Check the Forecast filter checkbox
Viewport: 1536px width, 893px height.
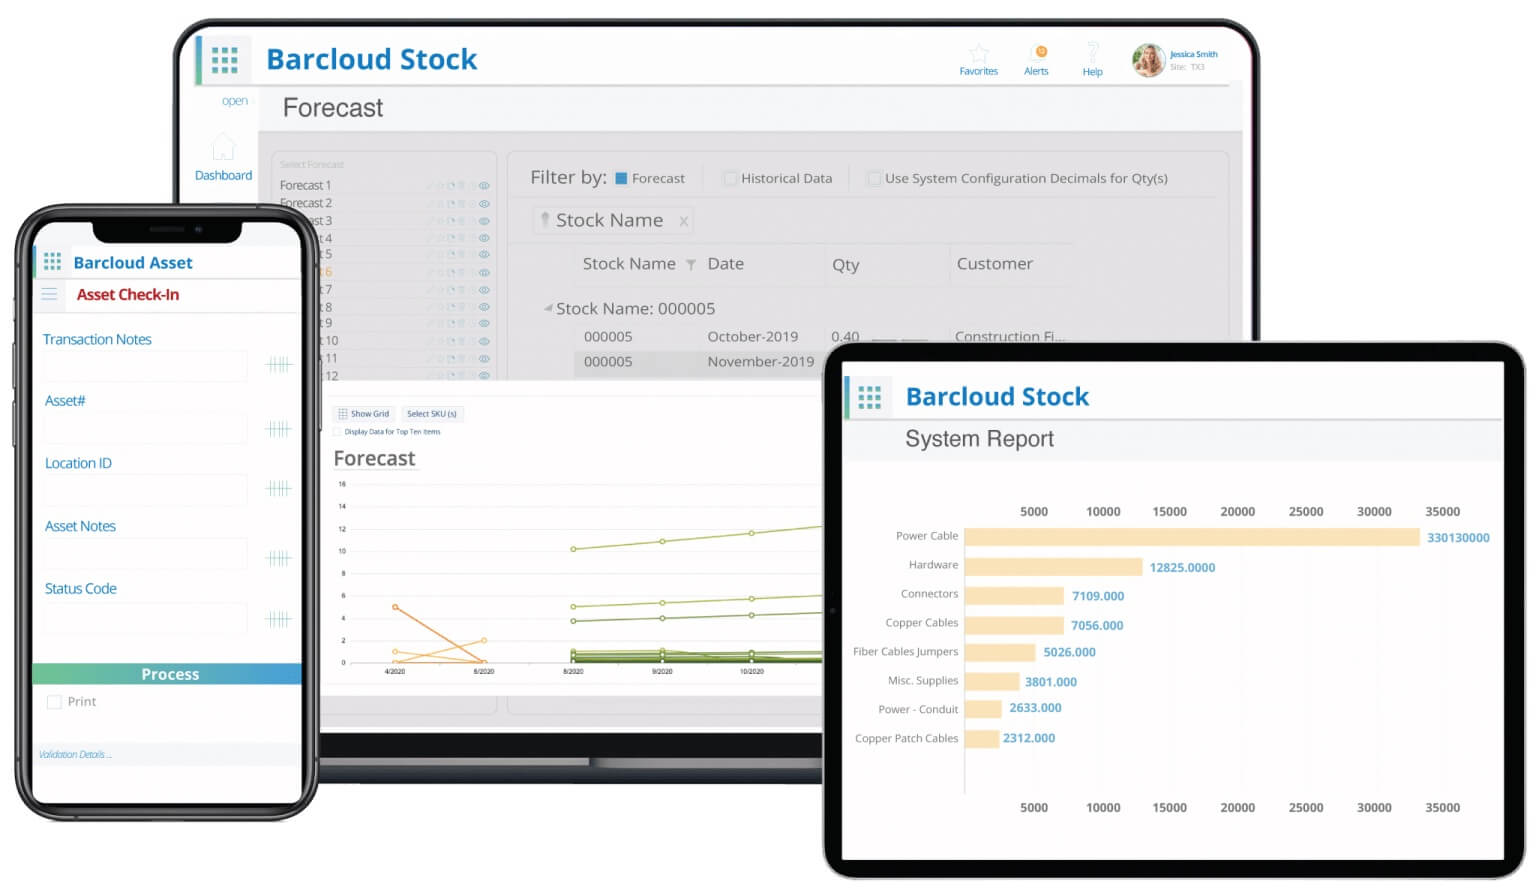[x=621, y=178]
